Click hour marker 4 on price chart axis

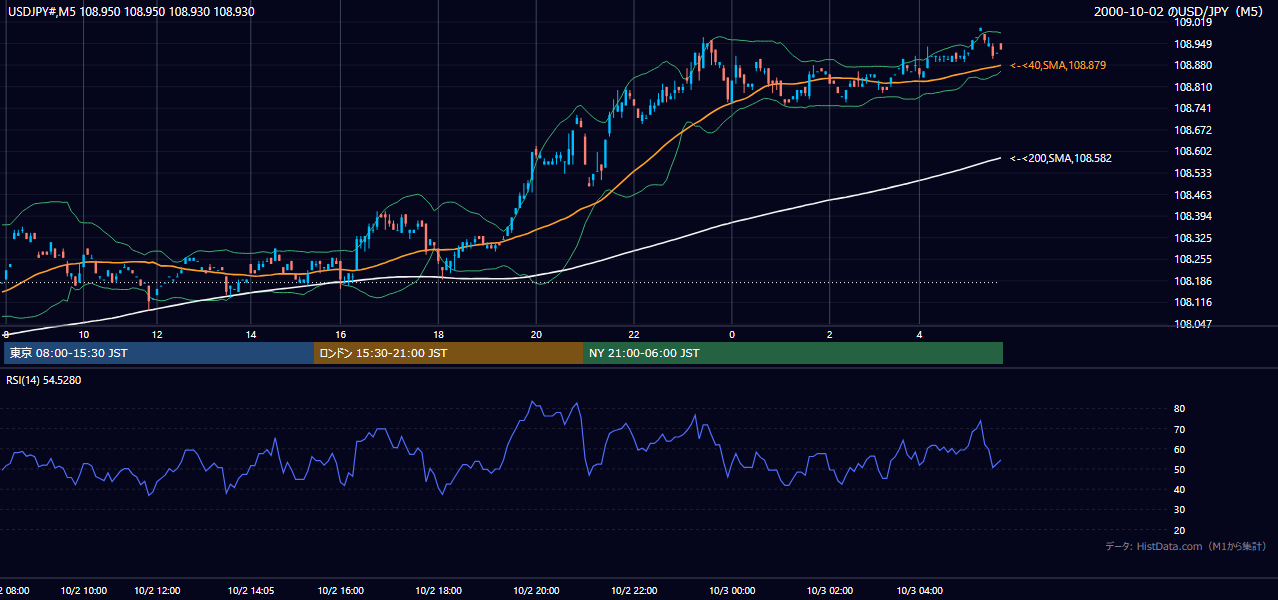click(919, 334)
